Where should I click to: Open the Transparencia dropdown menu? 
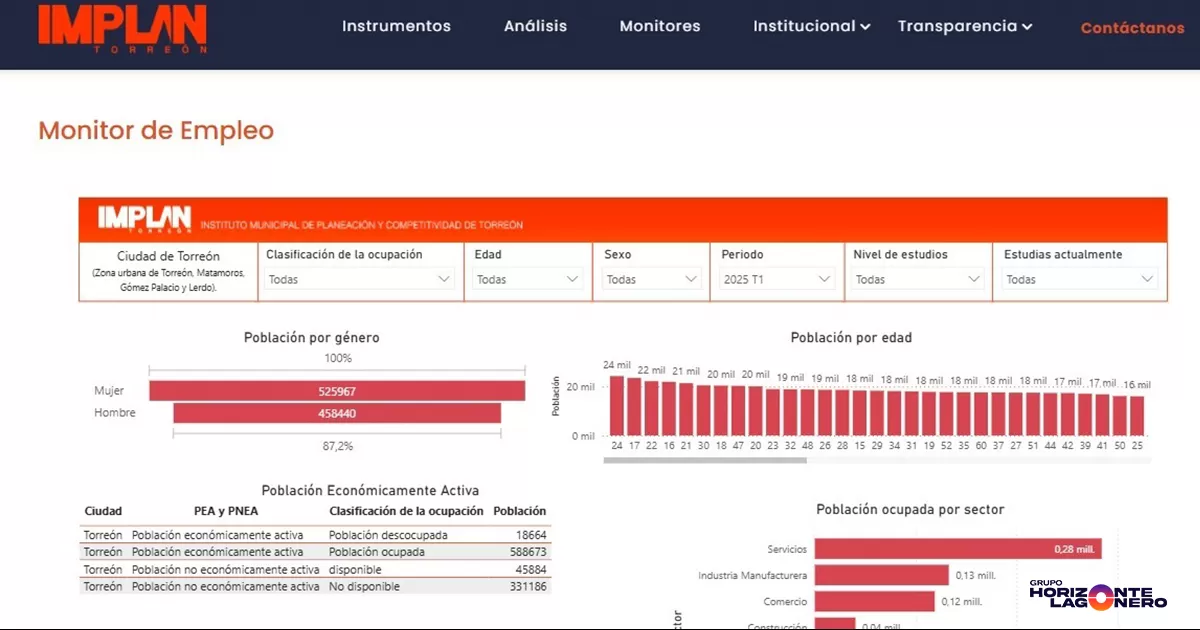pos(963,27)
